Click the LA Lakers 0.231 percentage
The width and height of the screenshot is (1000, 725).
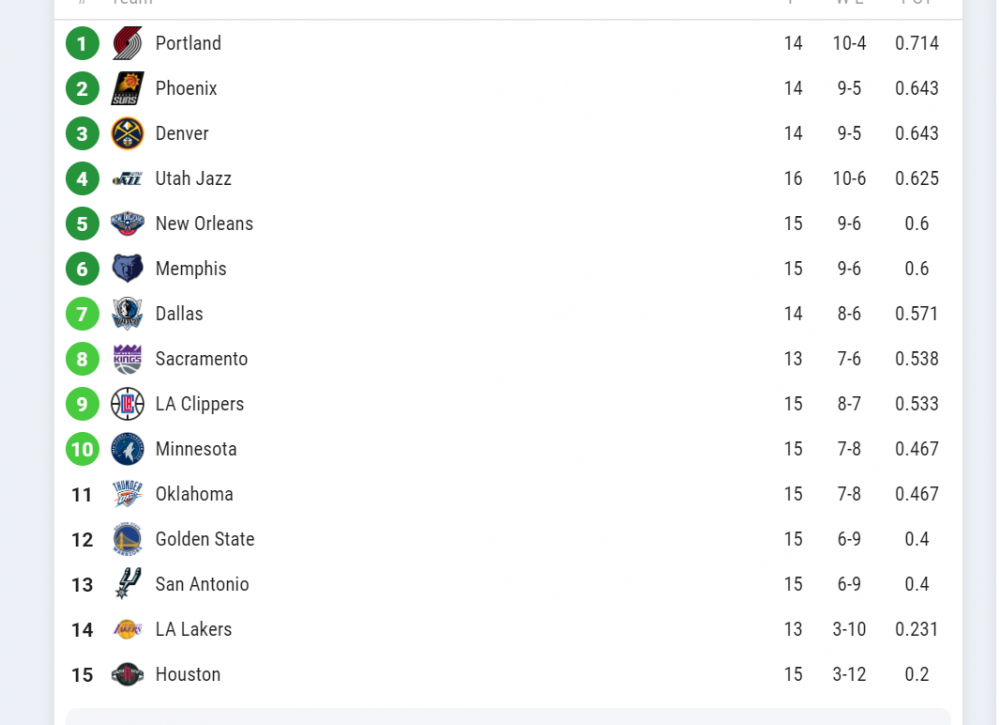click(917, 629)
